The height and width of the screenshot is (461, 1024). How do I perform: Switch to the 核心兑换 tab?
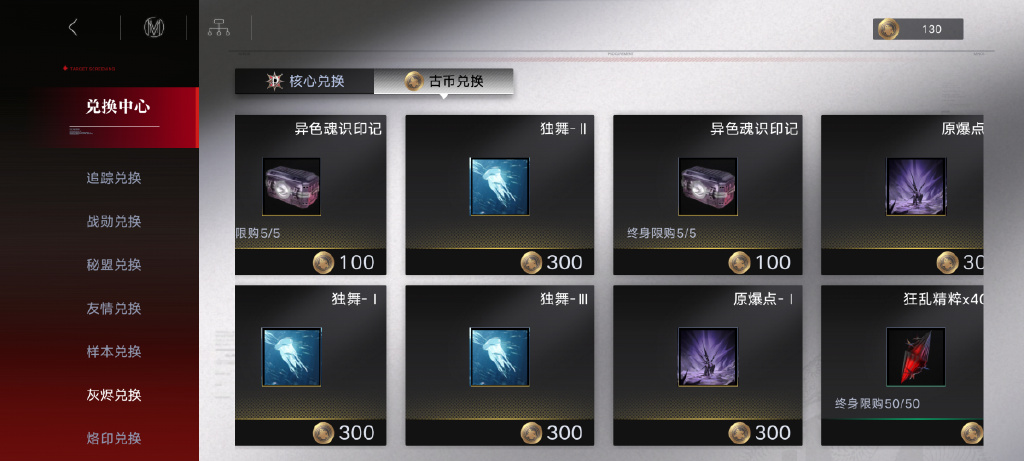(304, 82)
